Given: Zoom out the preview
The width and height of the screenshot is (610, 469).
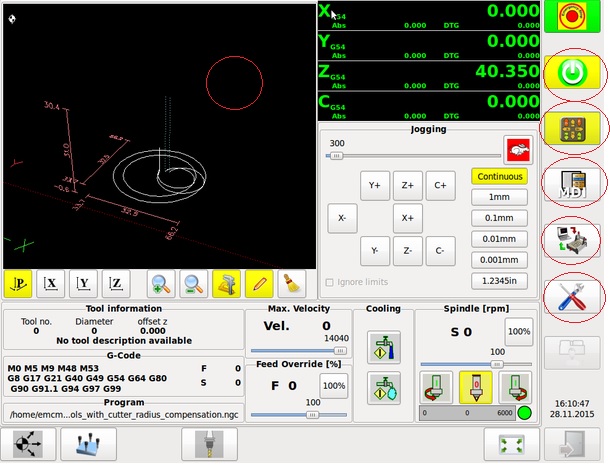Looking at the screenshot, I should [194, 284].
